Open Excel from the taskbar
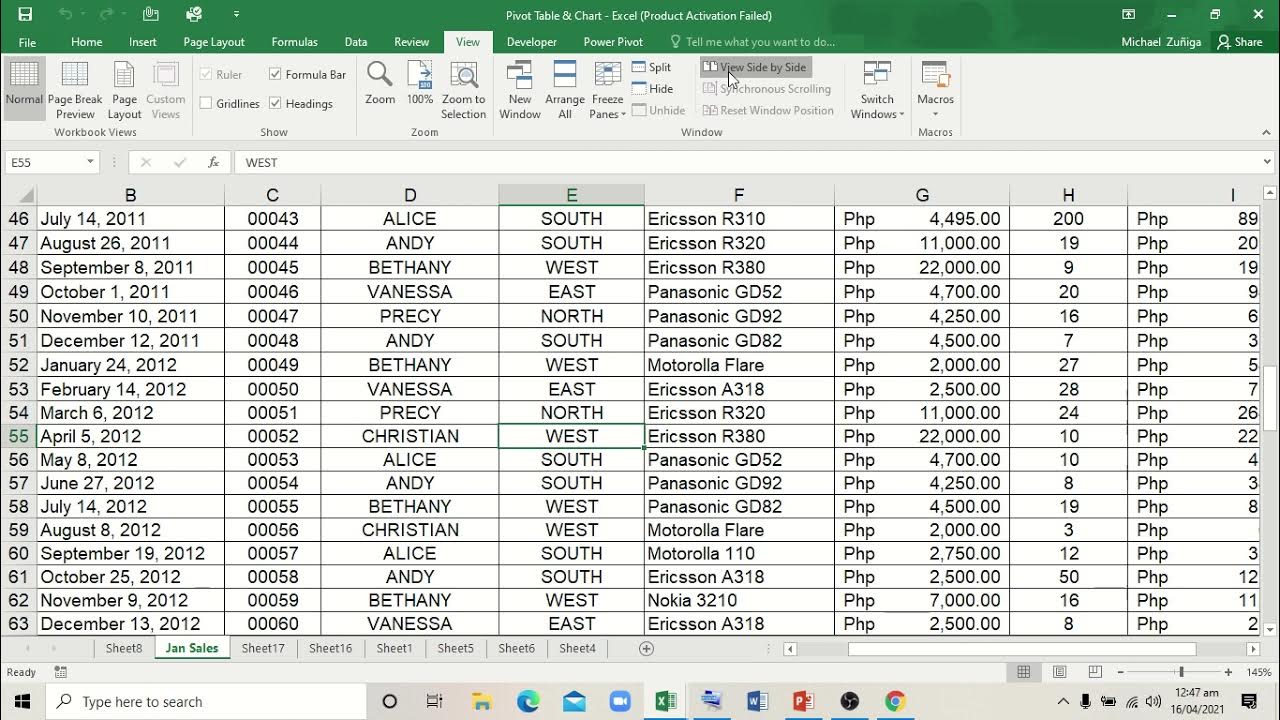 pos(666,701)
